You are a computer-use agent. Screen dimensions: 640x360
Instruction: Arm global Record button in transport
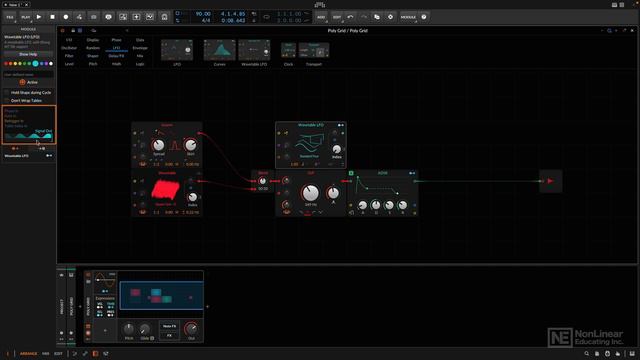point(66,17)
